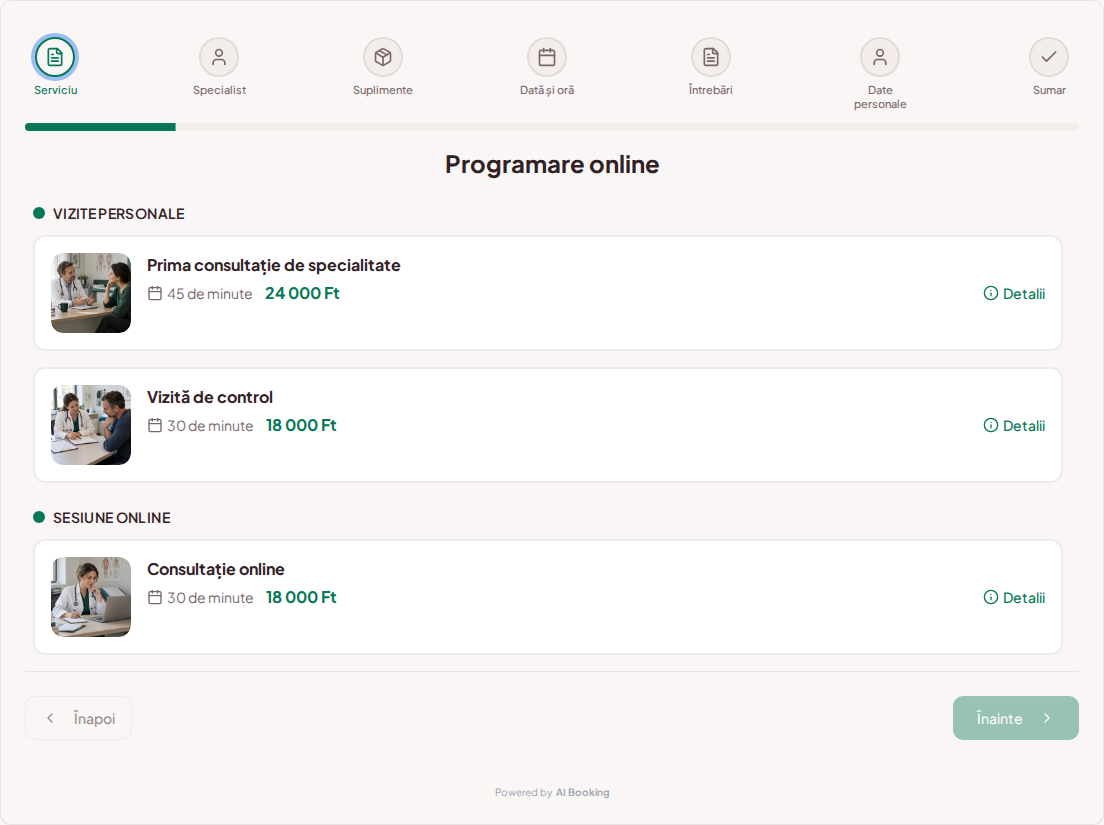Click the 18 000 Ft price of Vizită de control
The height and width of the screenshot is (825, 1104).
pos(301,425)
